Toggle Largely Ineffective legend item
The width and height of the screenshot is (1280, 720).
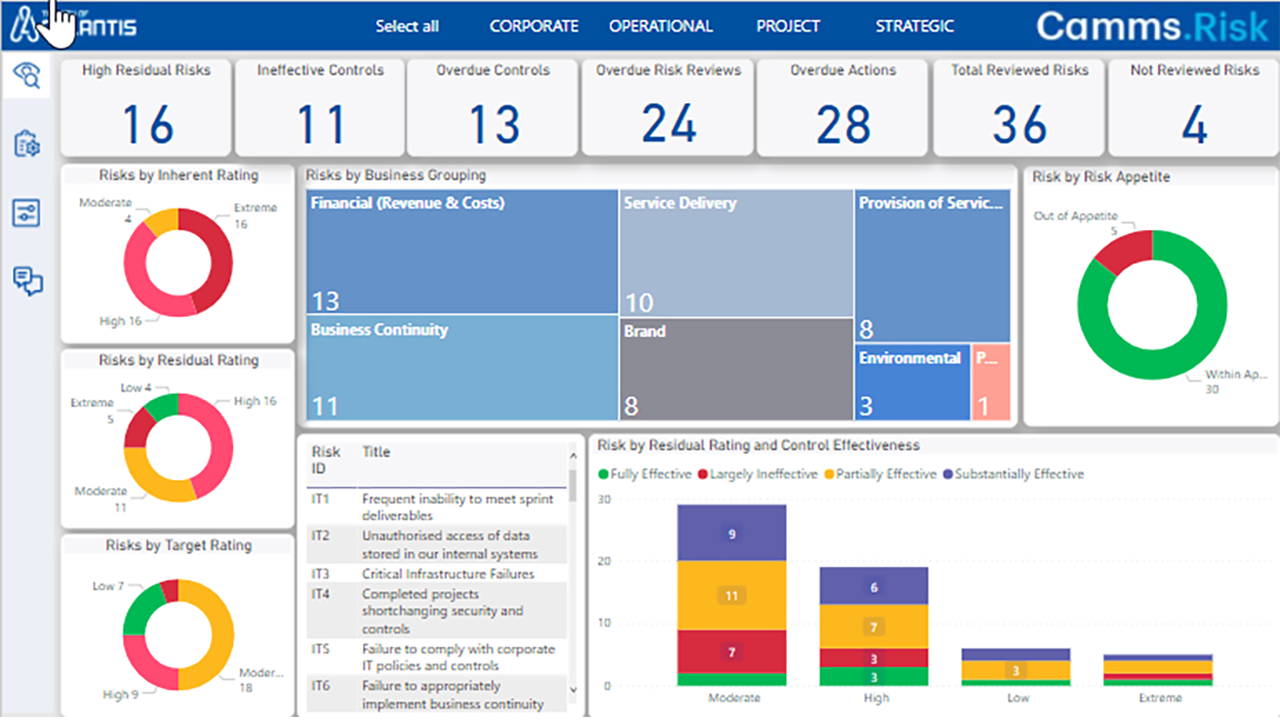click(x=758, y=474)
